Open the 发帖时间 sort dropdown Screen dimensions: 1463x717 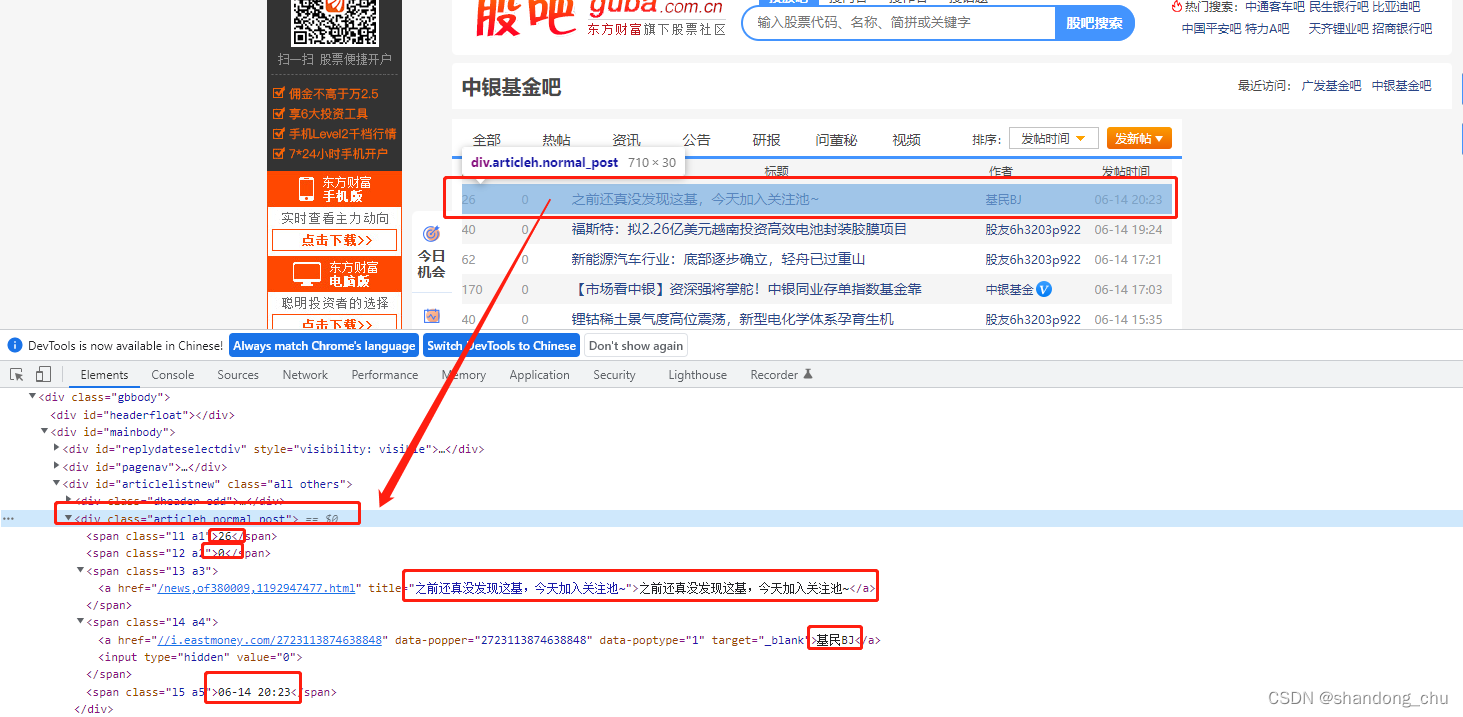(1054, 139)
